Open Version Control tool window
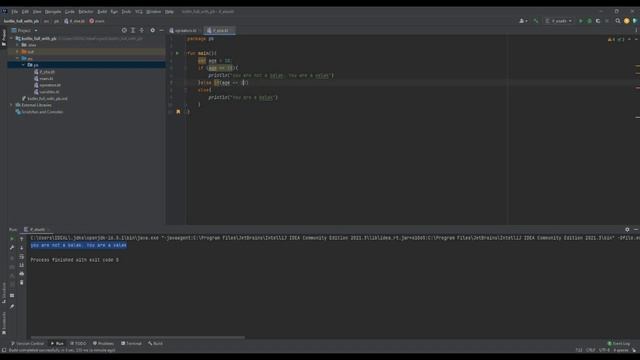Image resolution: width=640 pixels, height=360 pixels. point(27,344)
